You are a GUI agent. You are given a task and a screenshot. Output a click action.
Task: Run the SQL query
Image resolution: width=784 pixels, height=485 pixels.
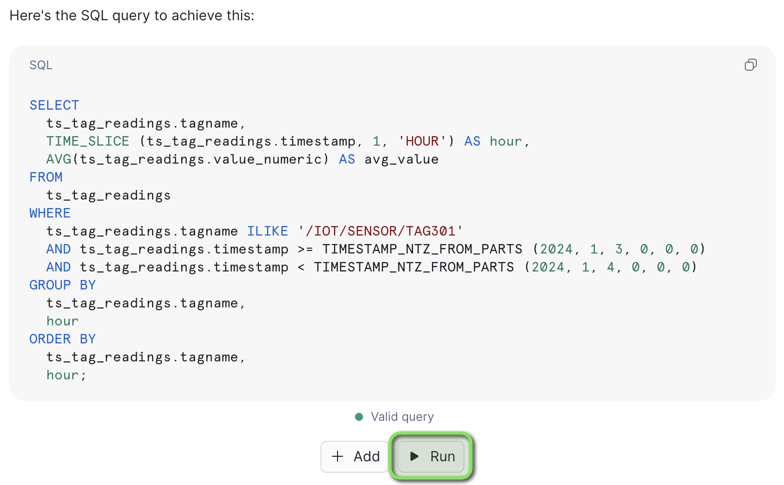click(432, 456)
